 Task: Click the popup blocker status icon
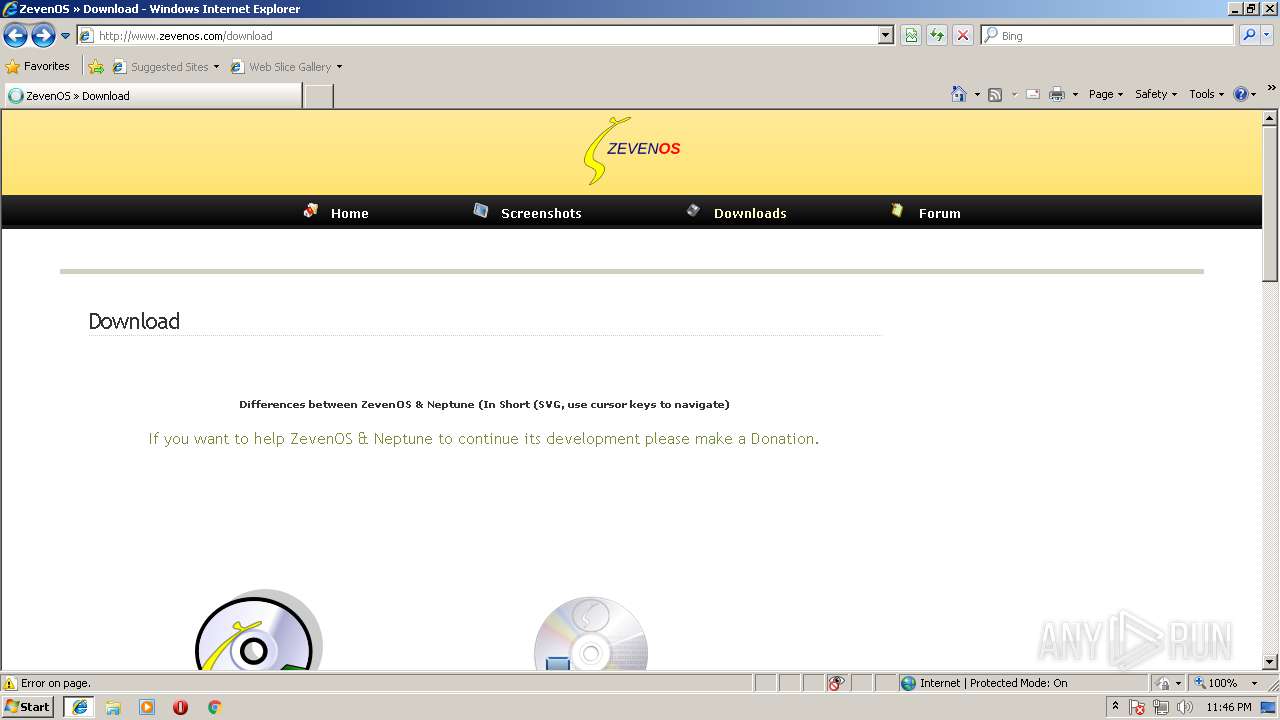point(836,683)
